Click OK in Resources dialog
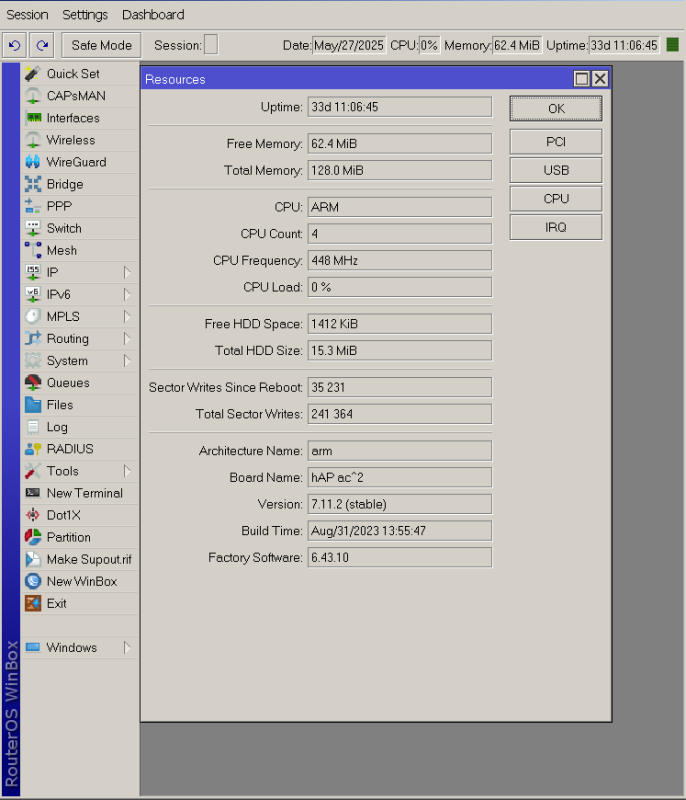This screenshot has height=800, width=686. pos(556,109)
